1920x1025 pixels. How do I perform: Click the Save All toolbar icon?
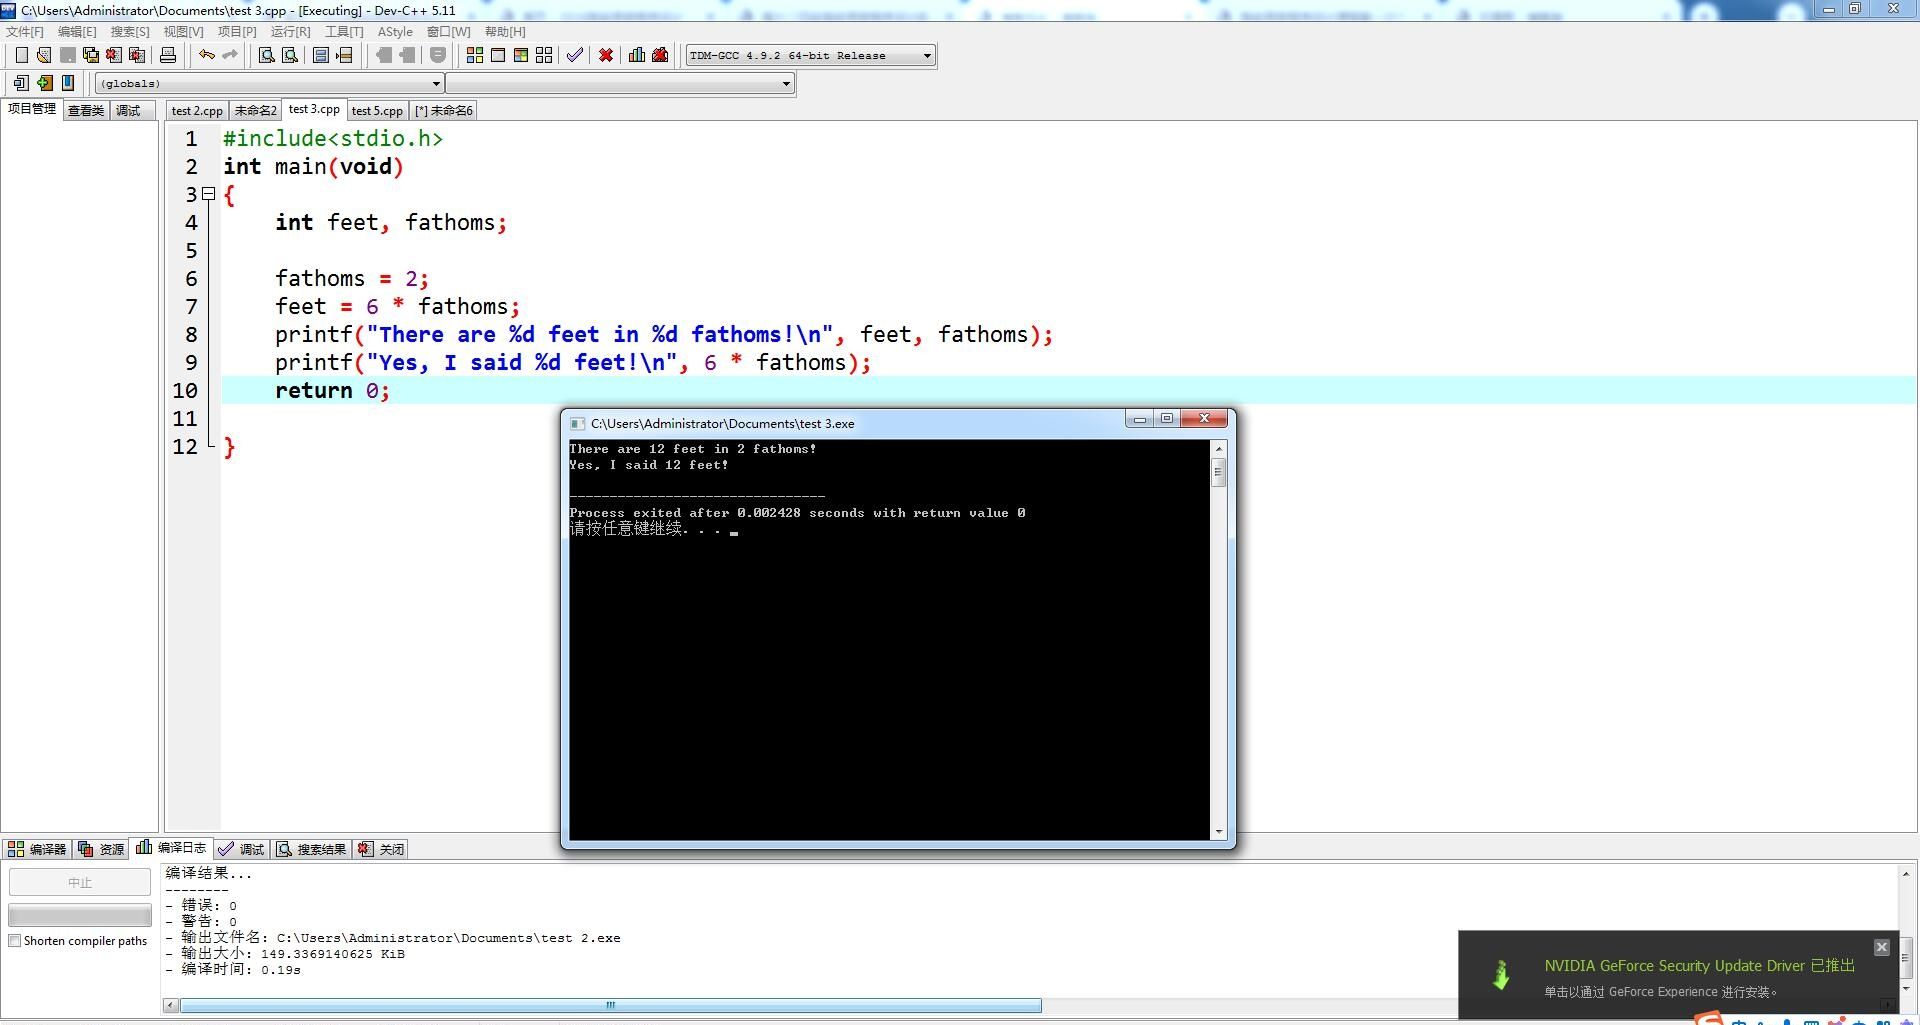click(91, 56)
